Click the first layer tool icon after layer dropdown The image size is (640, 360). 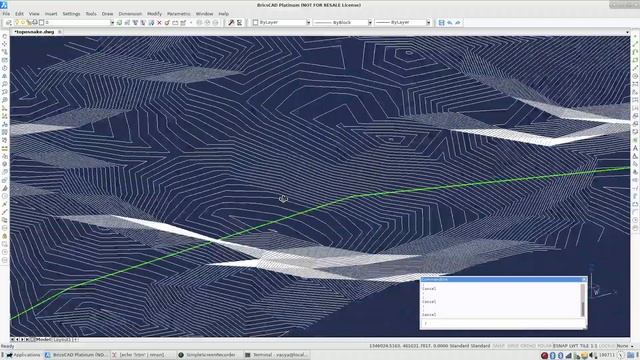tap(119, 22)
